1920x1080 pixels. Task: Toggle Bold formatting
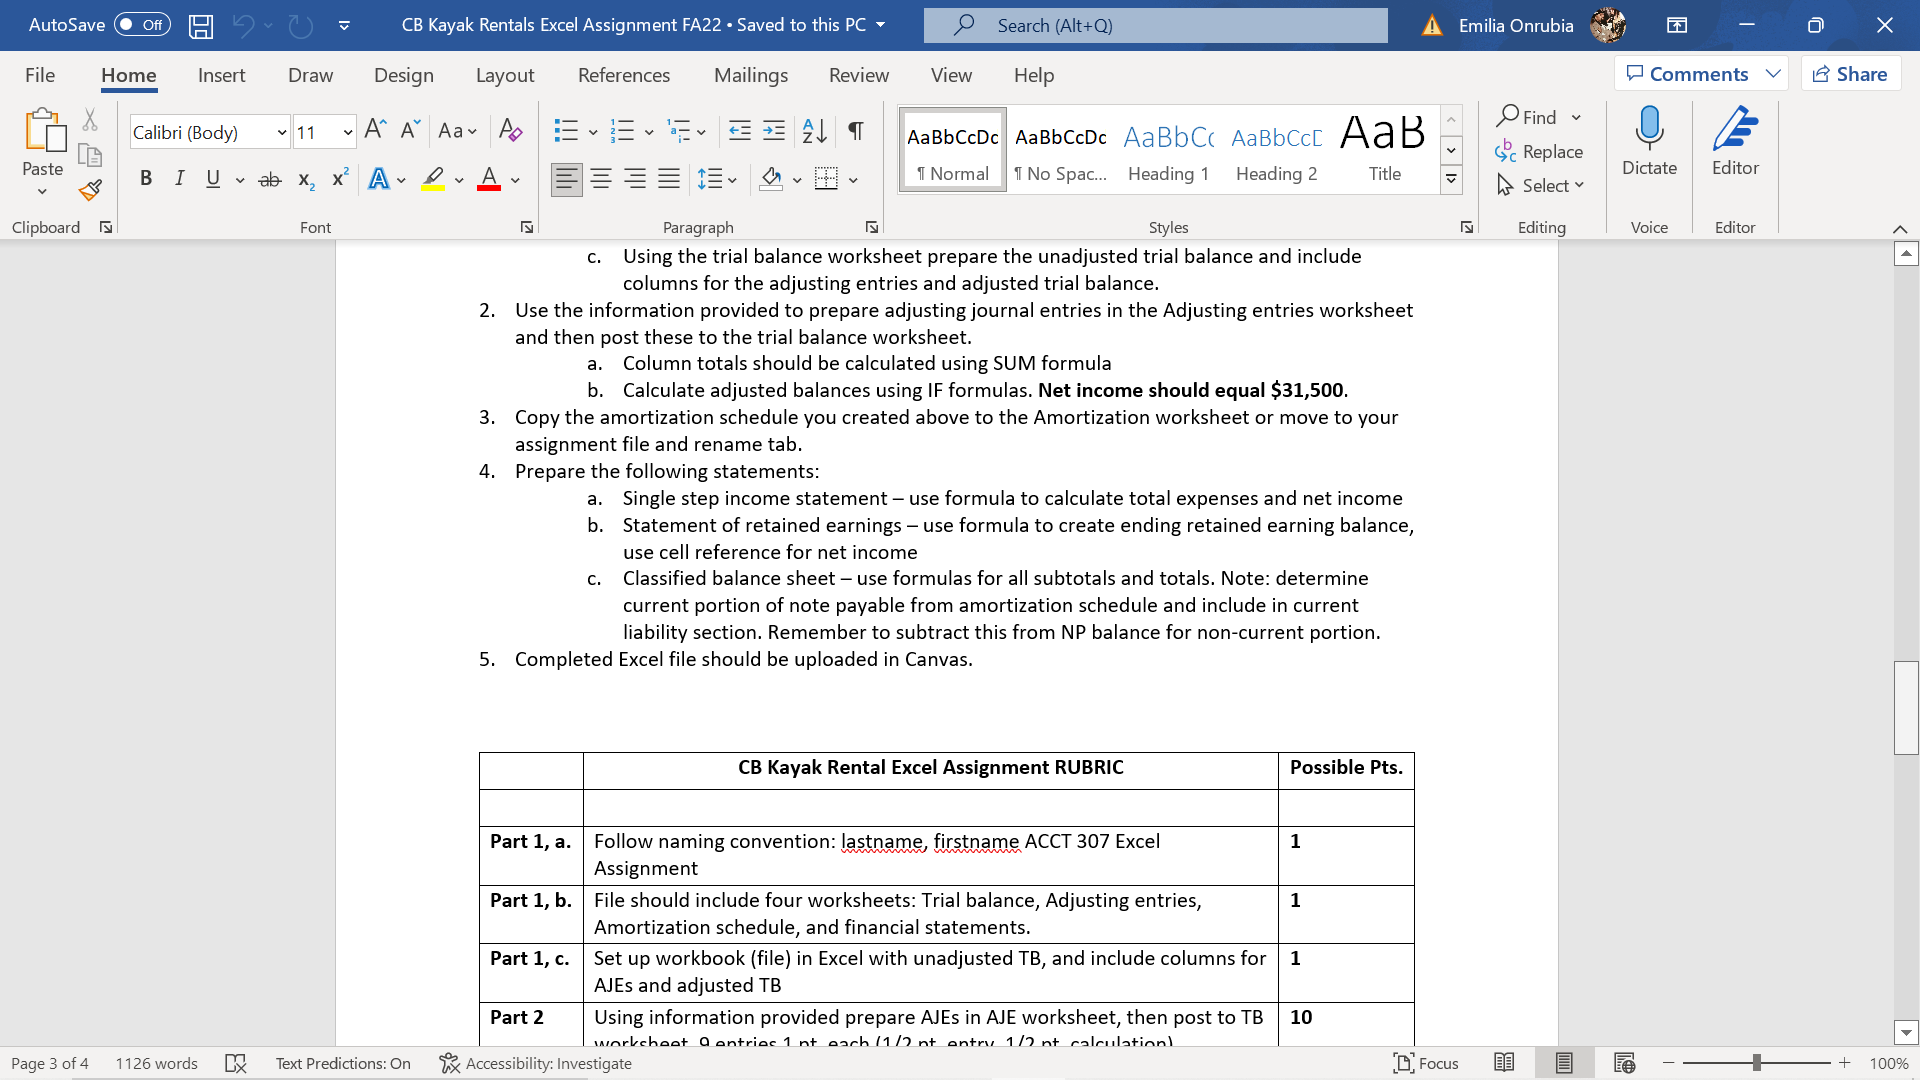pyautogui.click(x=146, y=179)
